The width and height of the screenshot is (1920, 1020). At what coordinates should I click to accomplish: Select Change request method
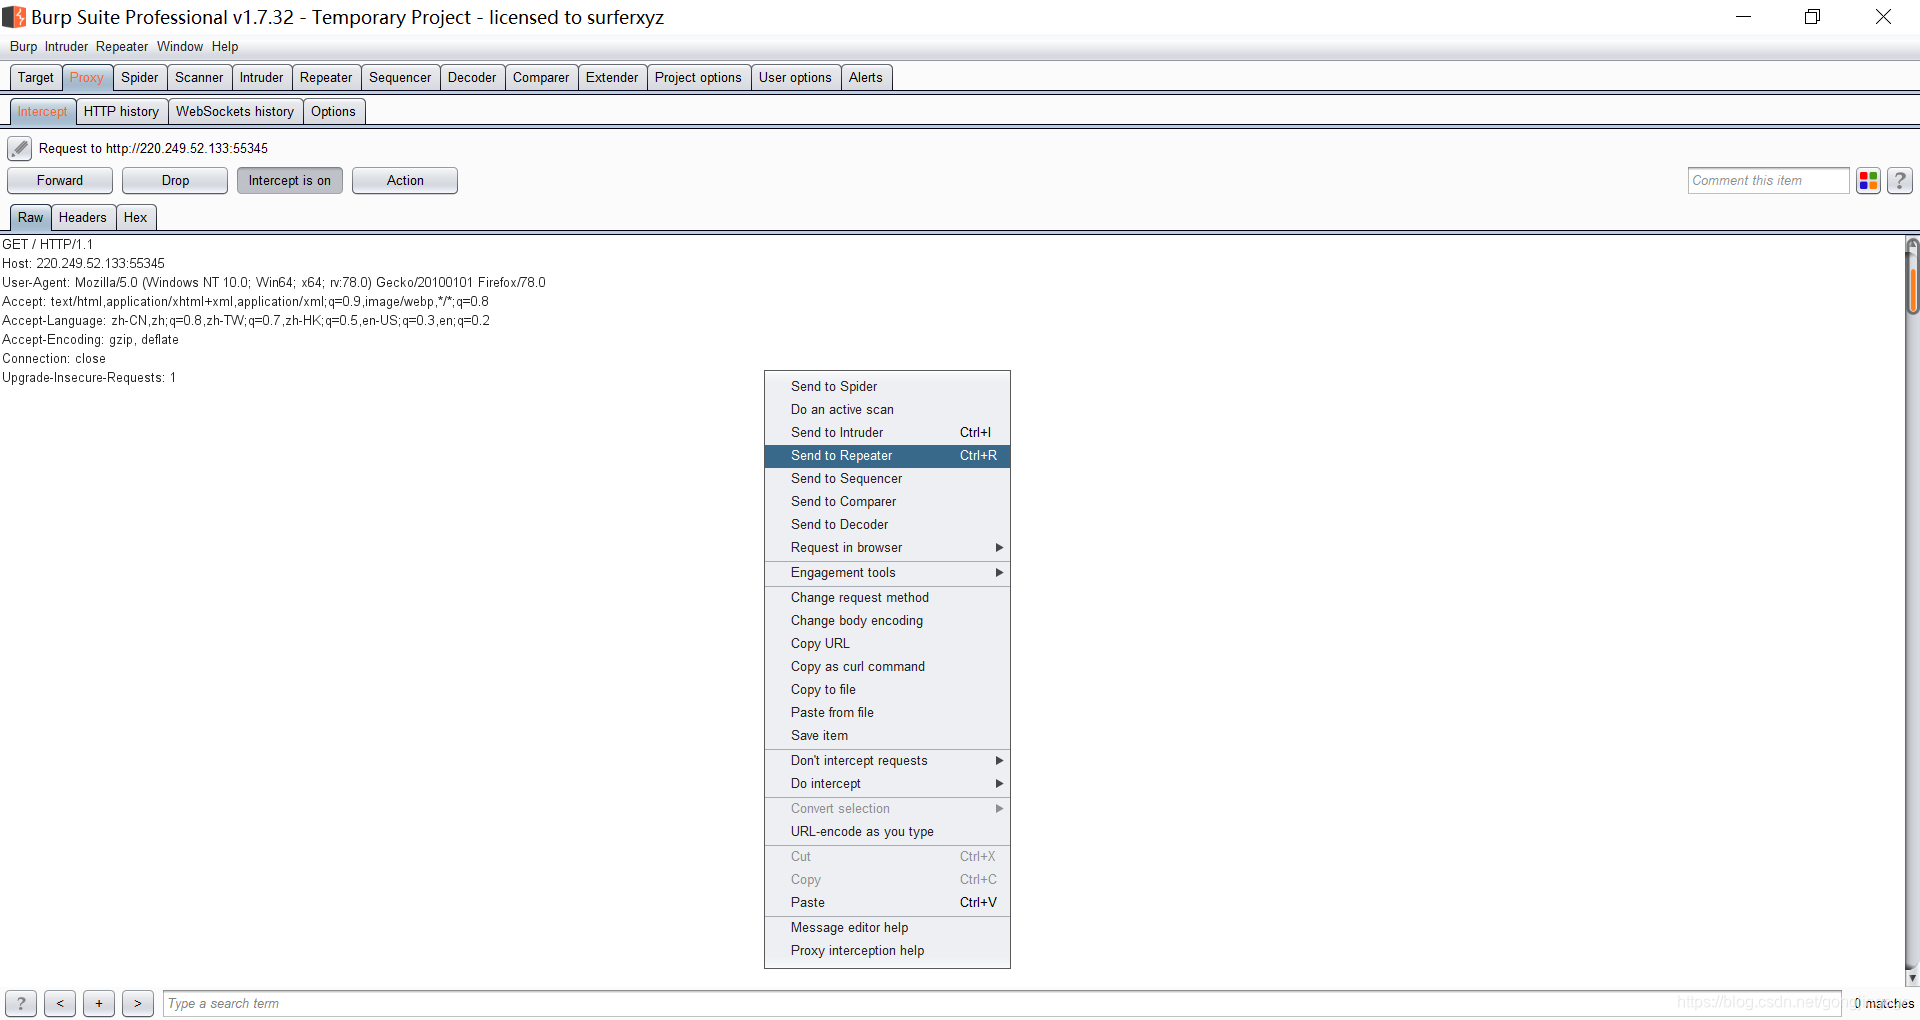[x=887, y=598]
